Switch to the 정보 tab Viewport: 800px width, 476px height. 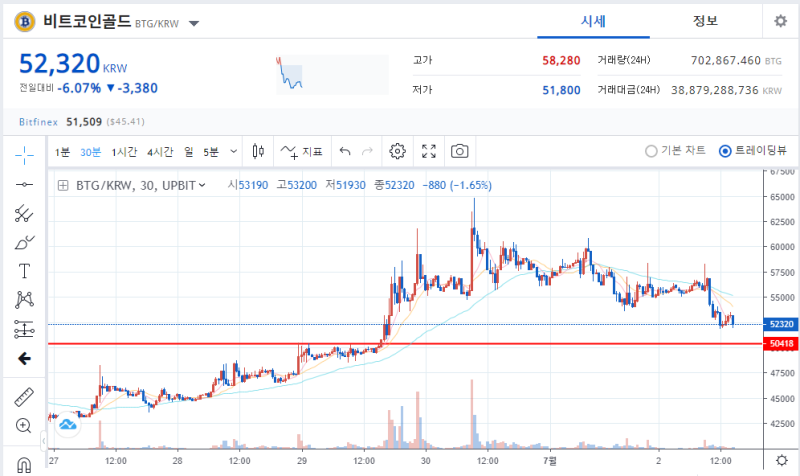click(x=706, y=21)
